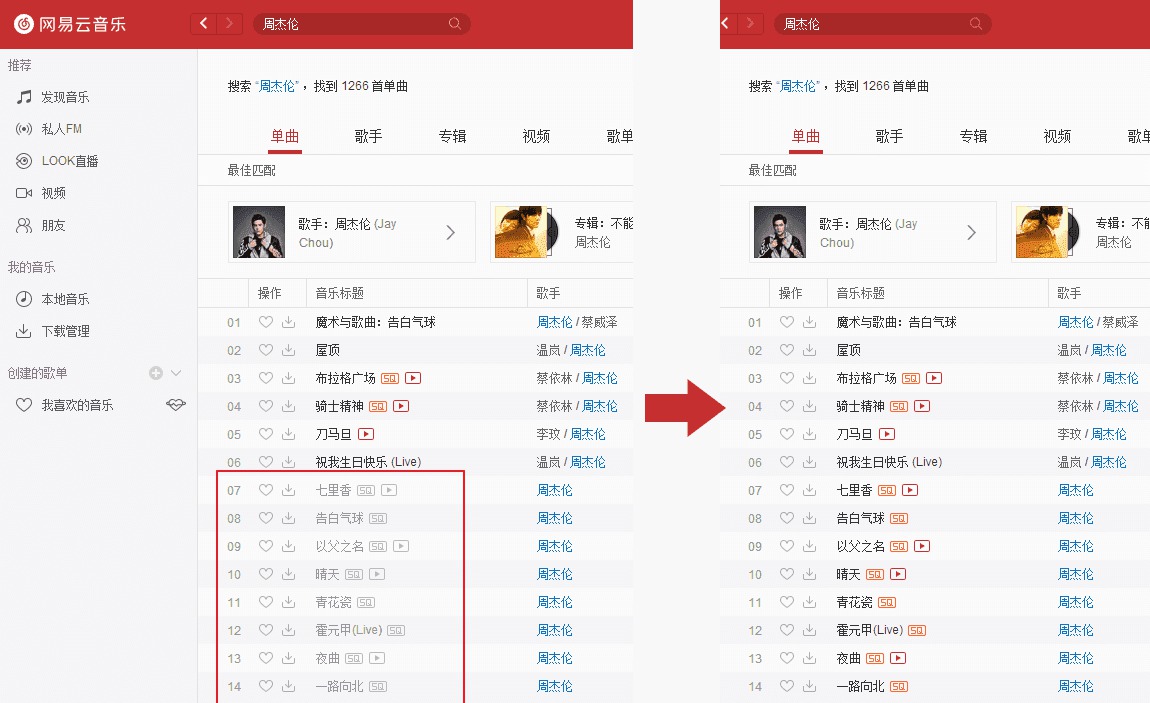Screen dimensions: 1150x703
Task: Select 单曲 tab in left window
Action: click(285, 136)
